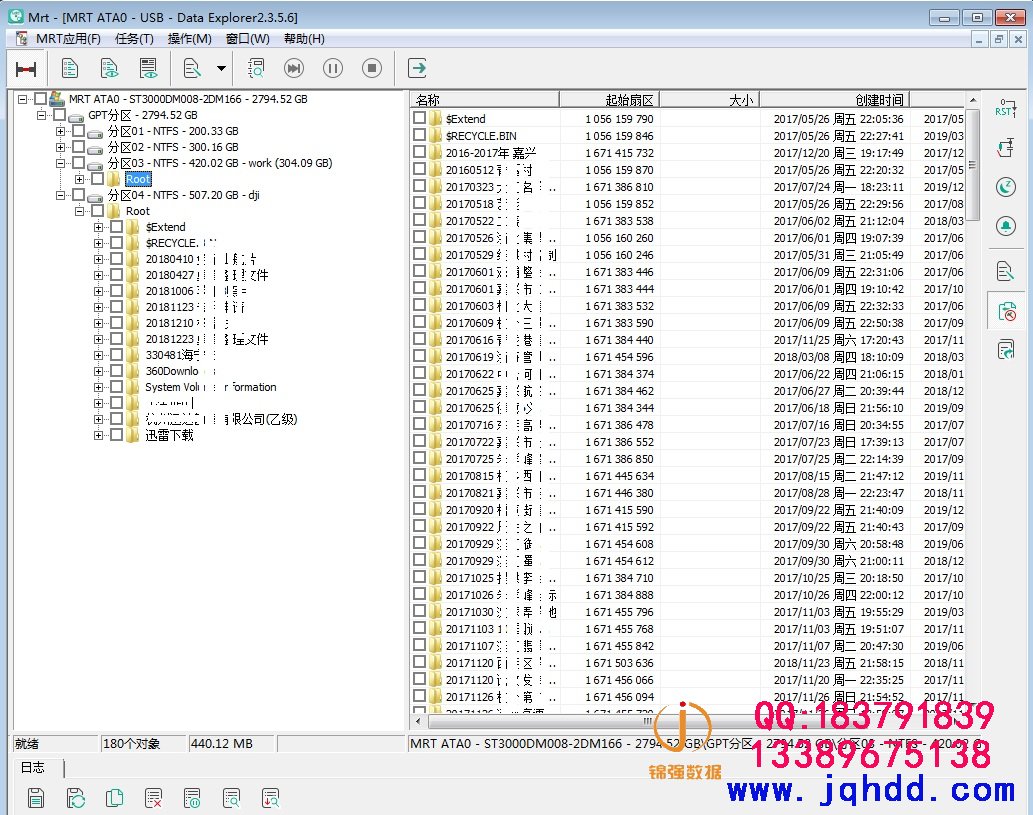Sort by the 起始扇区 column header
This screenshot has height=815, width=1033.
pos(609,99)
